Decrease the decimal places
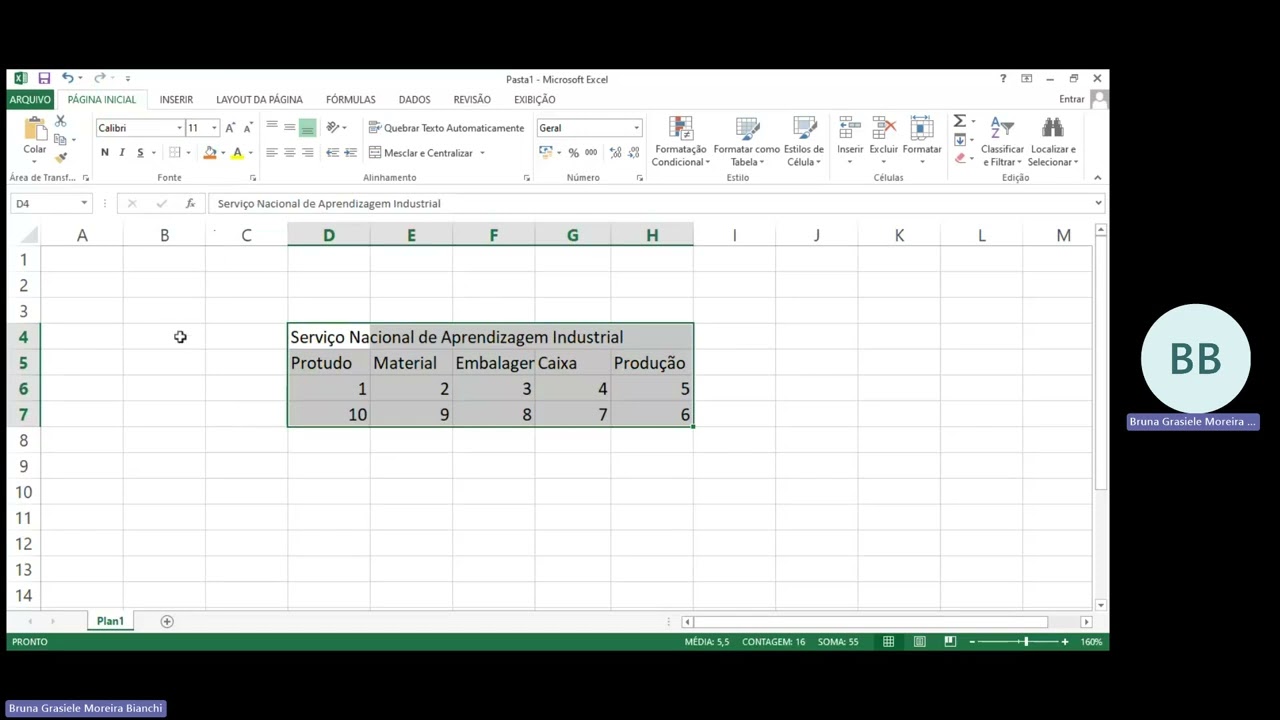1280x720 pixels. click(x=634, y=153)
